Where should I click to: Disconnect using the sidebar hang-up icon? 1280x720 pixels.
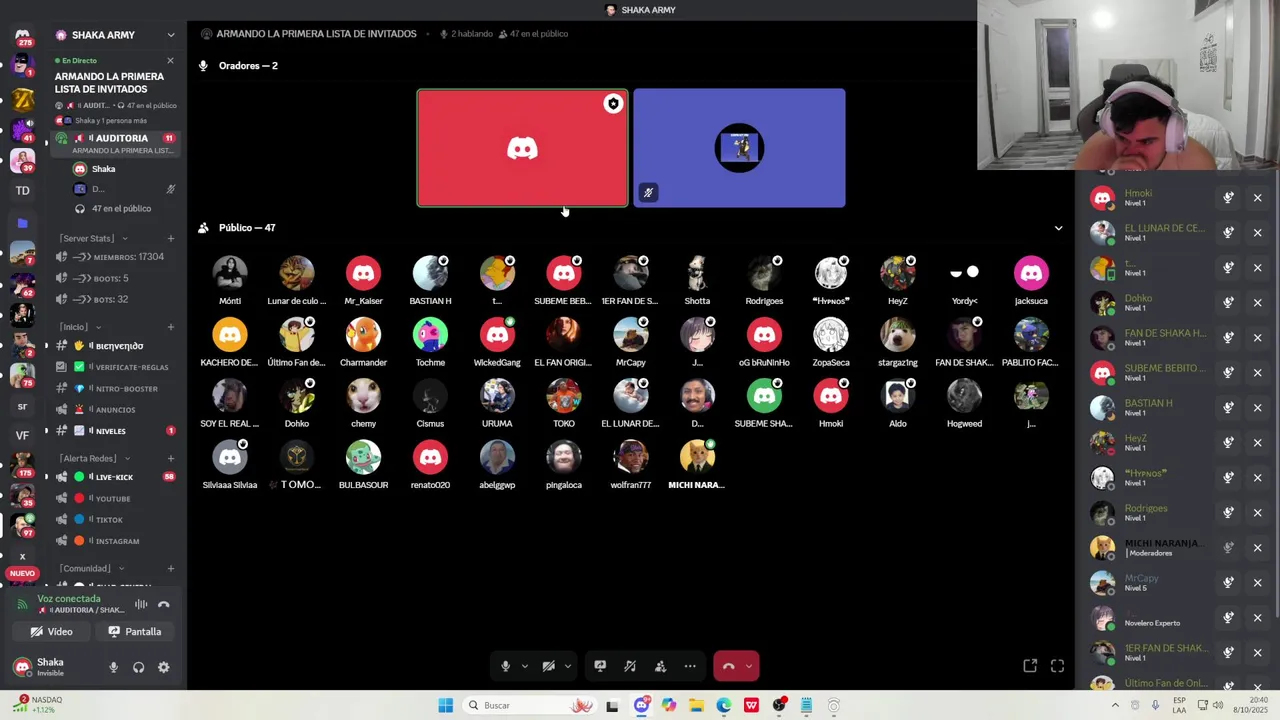click(164, 604)
